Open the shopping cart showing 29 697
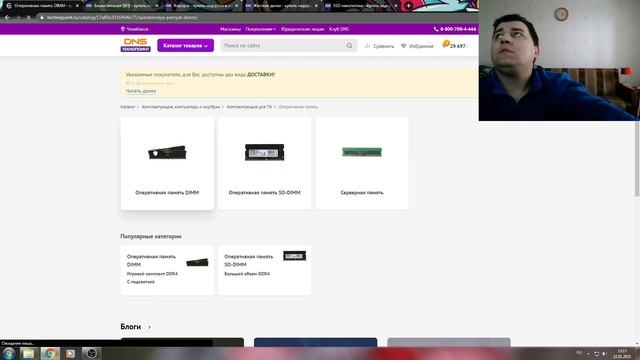The width and height of the screenshot is (640, 360). 454,46
